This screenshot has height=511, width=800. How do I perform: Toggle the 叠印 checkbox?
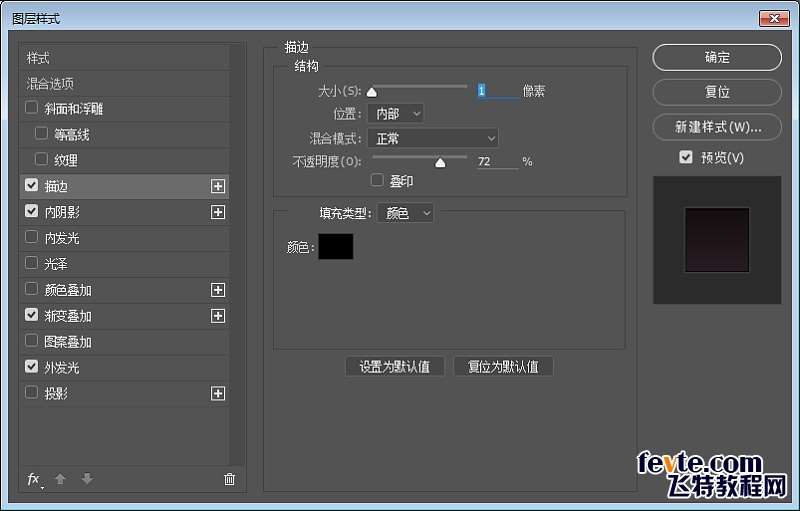[x=377, y=180]
